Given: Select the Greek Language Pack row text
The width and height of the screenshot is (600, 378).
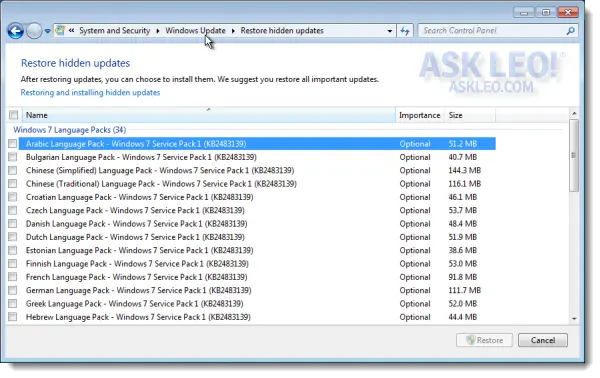Looking at the screenshot, I should click(x=134, y=304).
